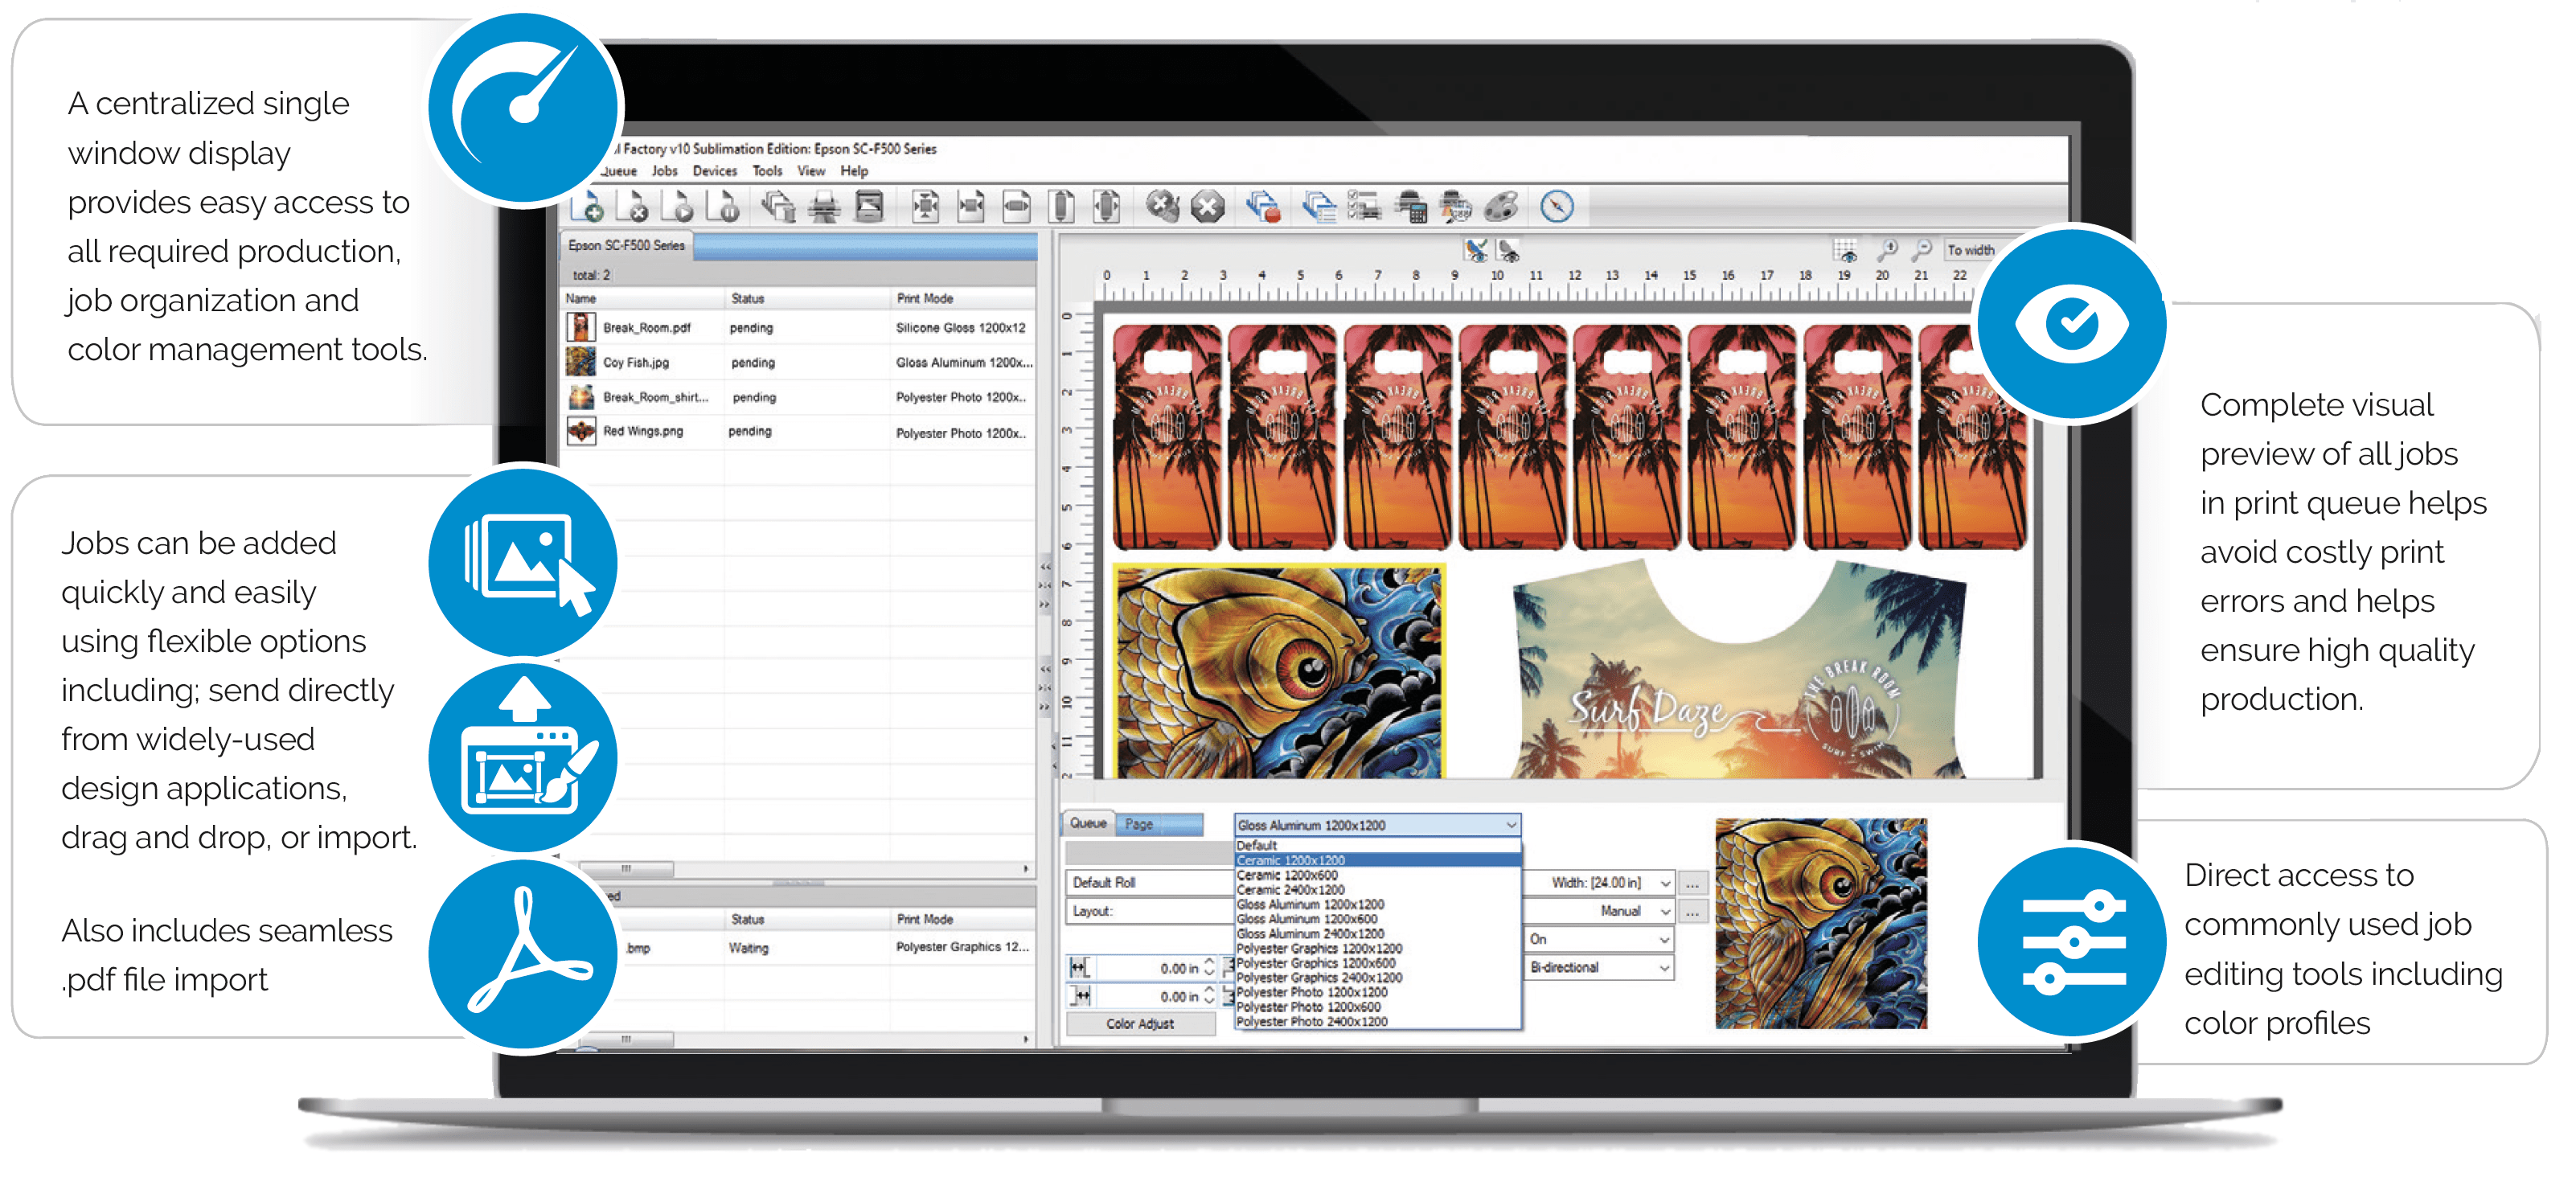This screenshot has width=2576, height=1177.
Task: Click the printer icon in toolbar
Action: point(824,207)
